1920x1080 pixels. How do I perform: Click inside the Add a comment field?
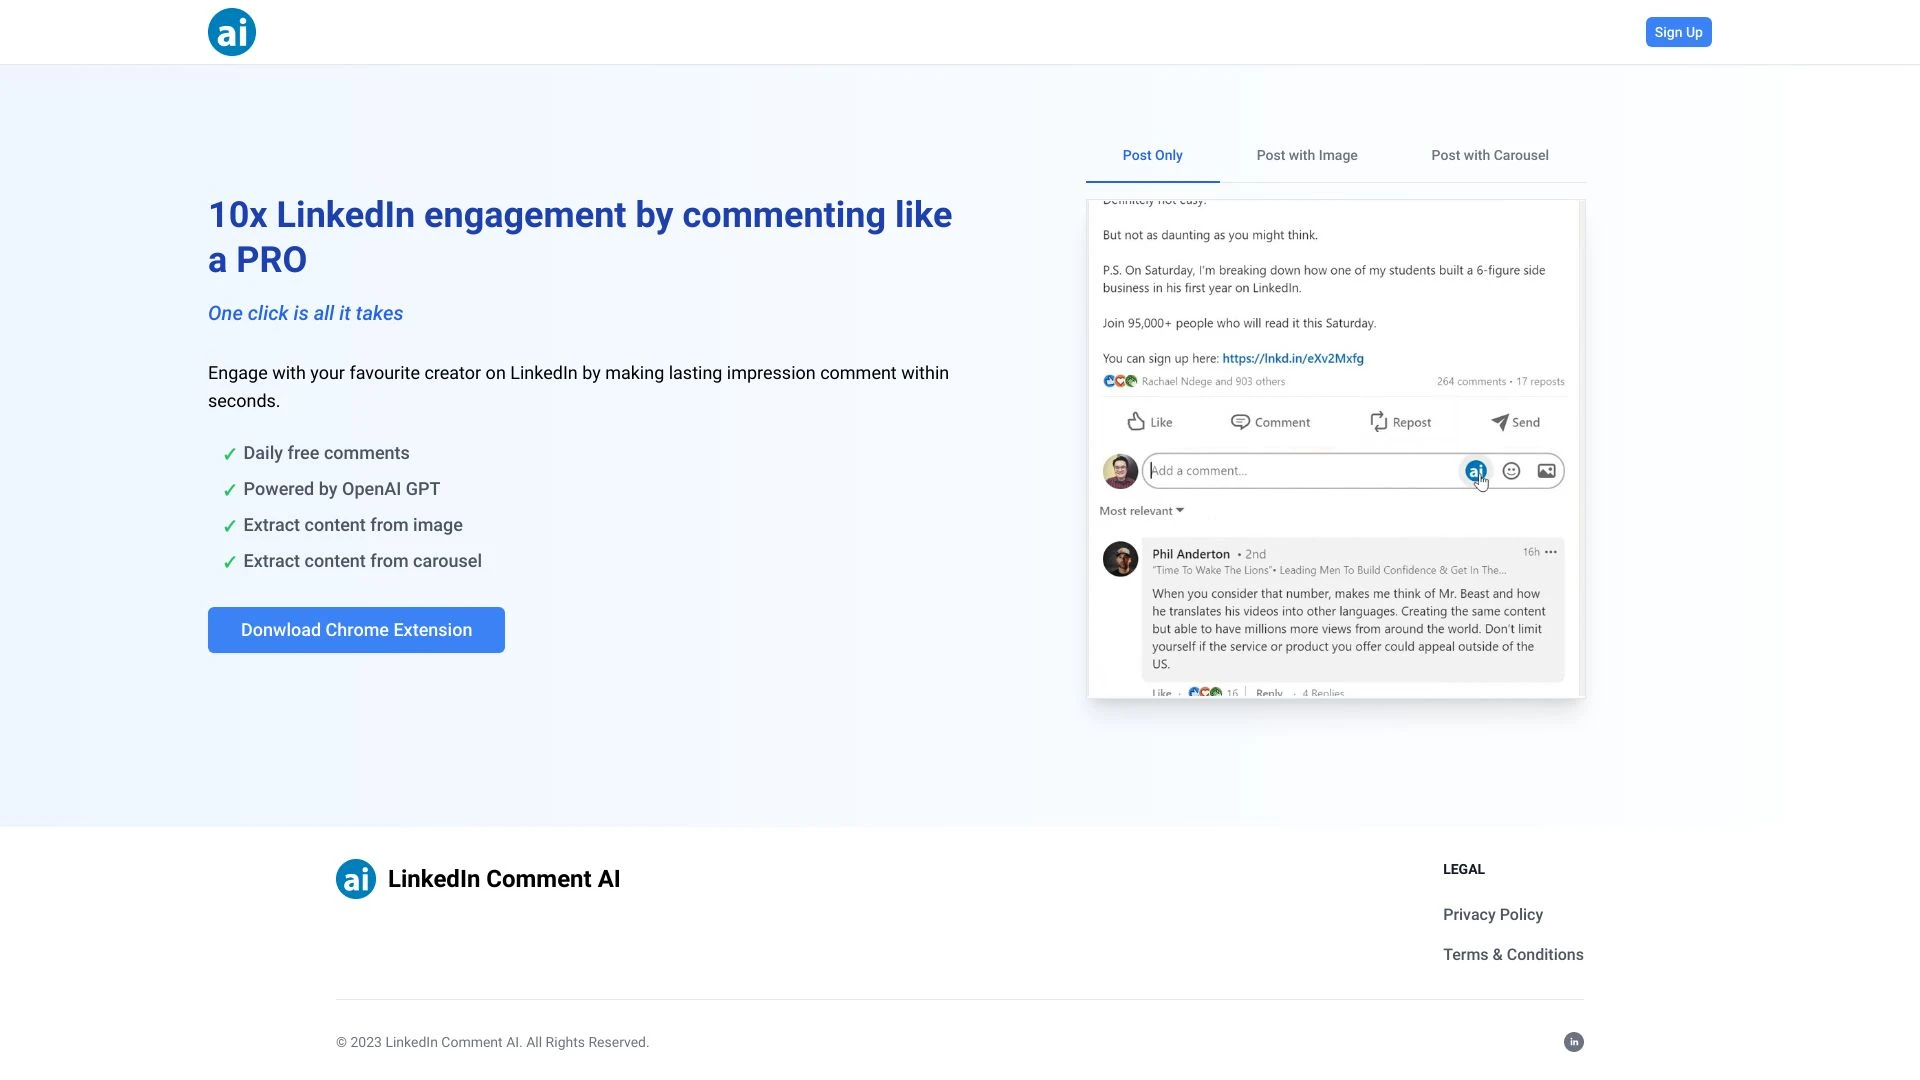1300,470
